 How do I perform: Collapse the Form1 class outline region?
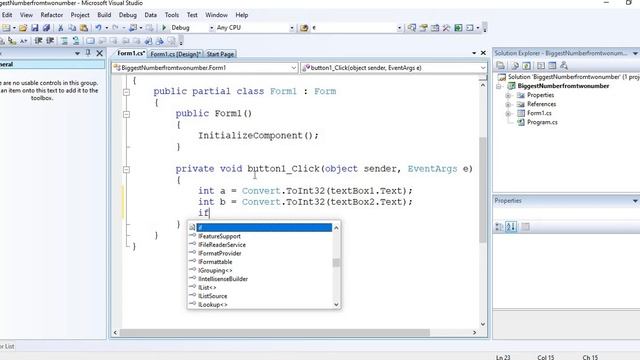[127, 92]
